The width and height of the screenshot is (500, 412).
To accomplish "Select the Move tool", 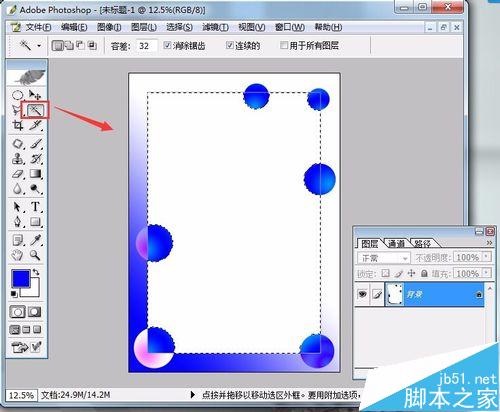I will click(x=35, y=95).
